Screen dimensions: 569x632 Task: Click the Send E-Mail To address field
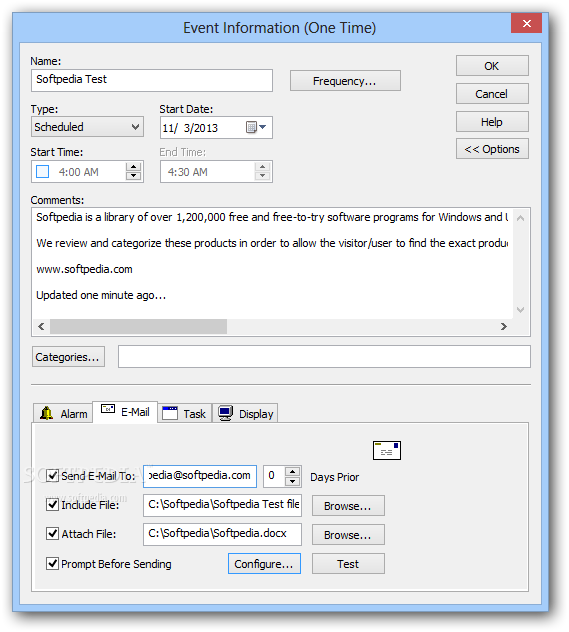tap(200, 476)
